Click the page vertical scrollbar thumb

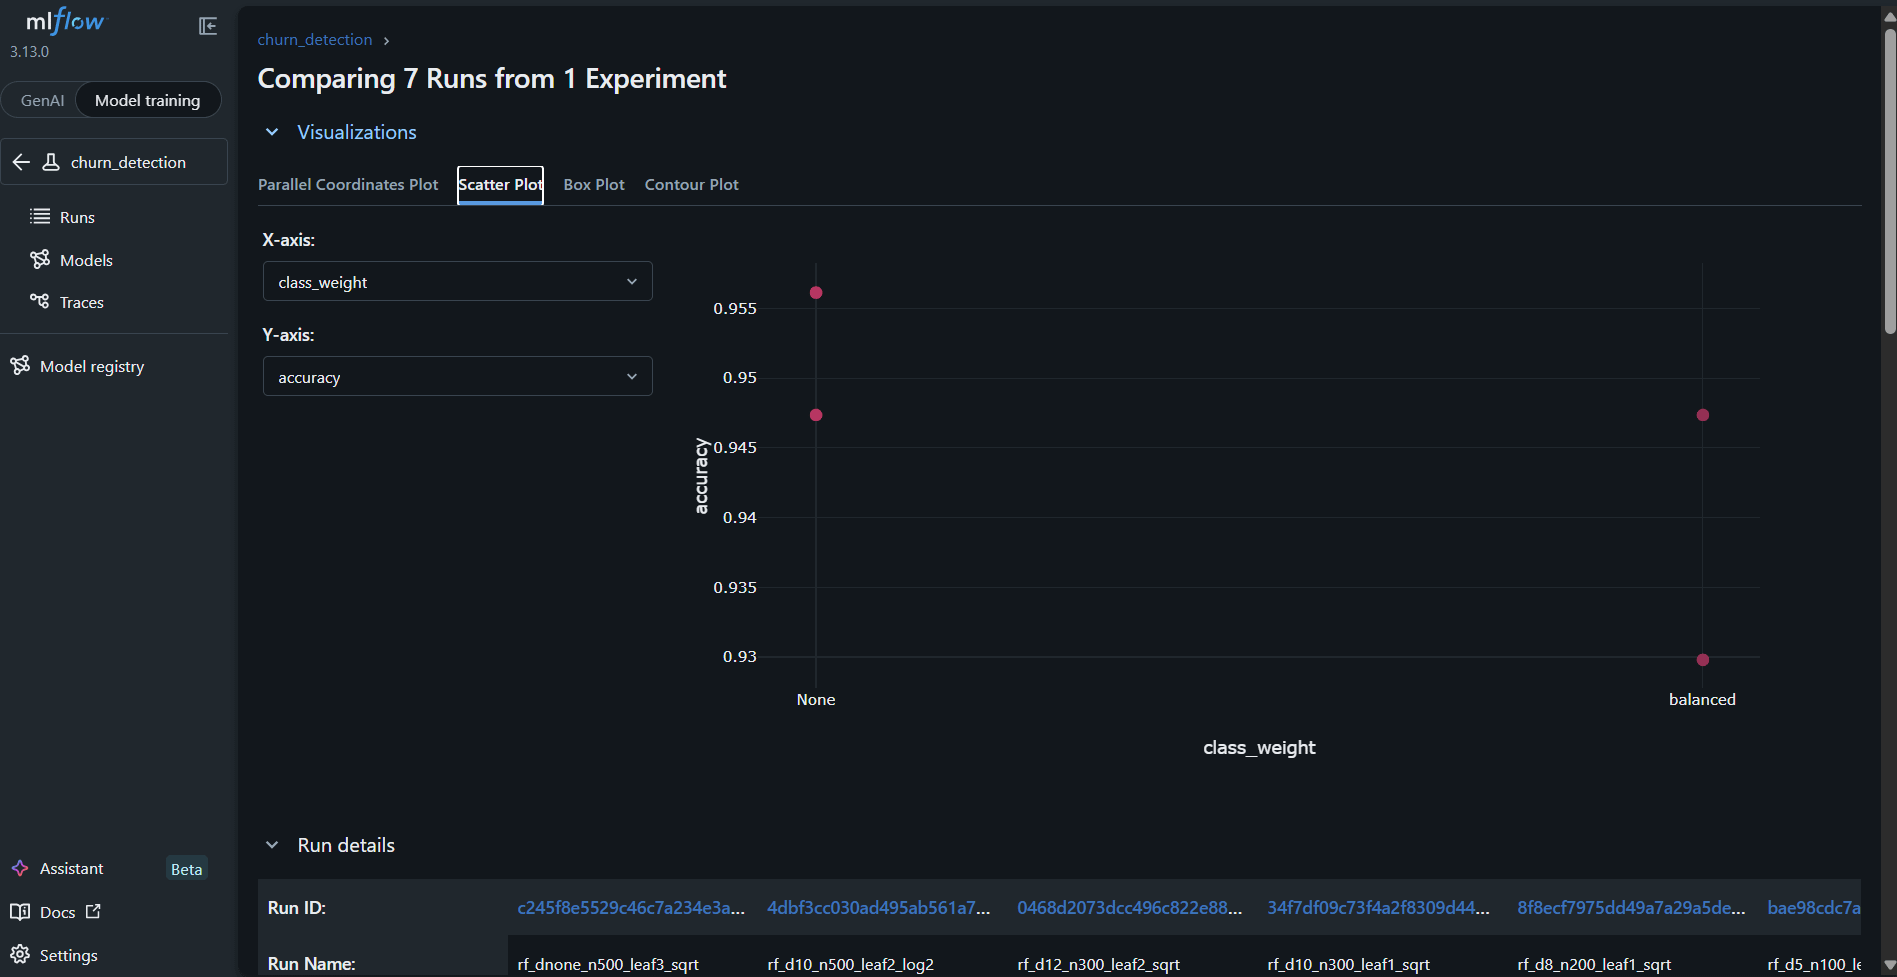[1890, 180]
